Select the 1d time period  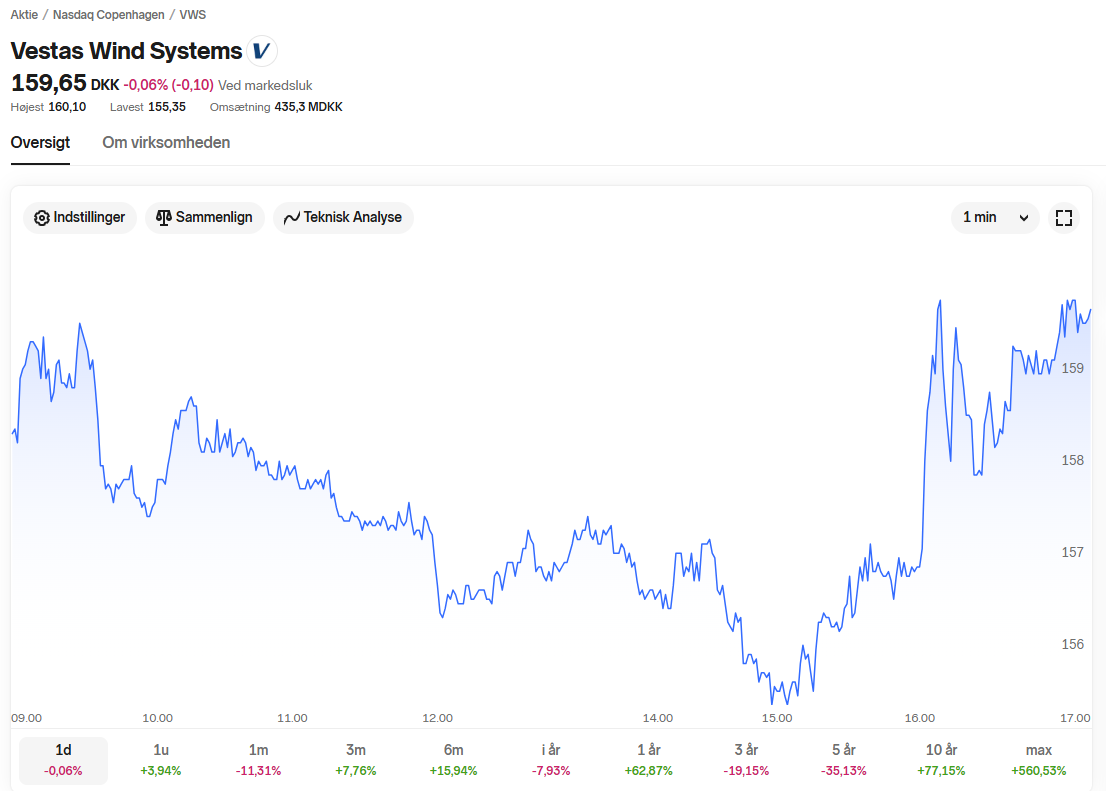(63, 760)
